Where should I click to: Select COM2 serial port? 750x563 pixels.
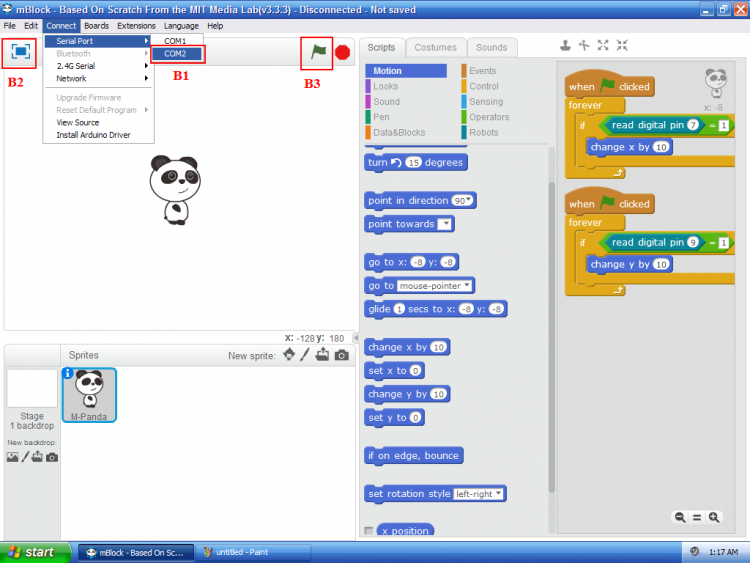click(177, 54)
